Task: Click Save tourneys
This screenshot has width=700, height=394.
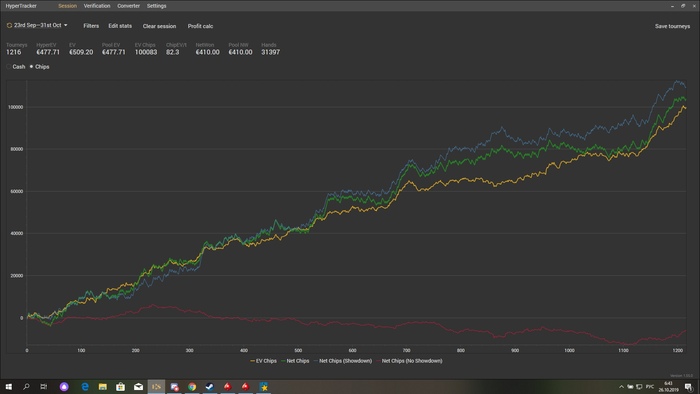Action: 672,26
